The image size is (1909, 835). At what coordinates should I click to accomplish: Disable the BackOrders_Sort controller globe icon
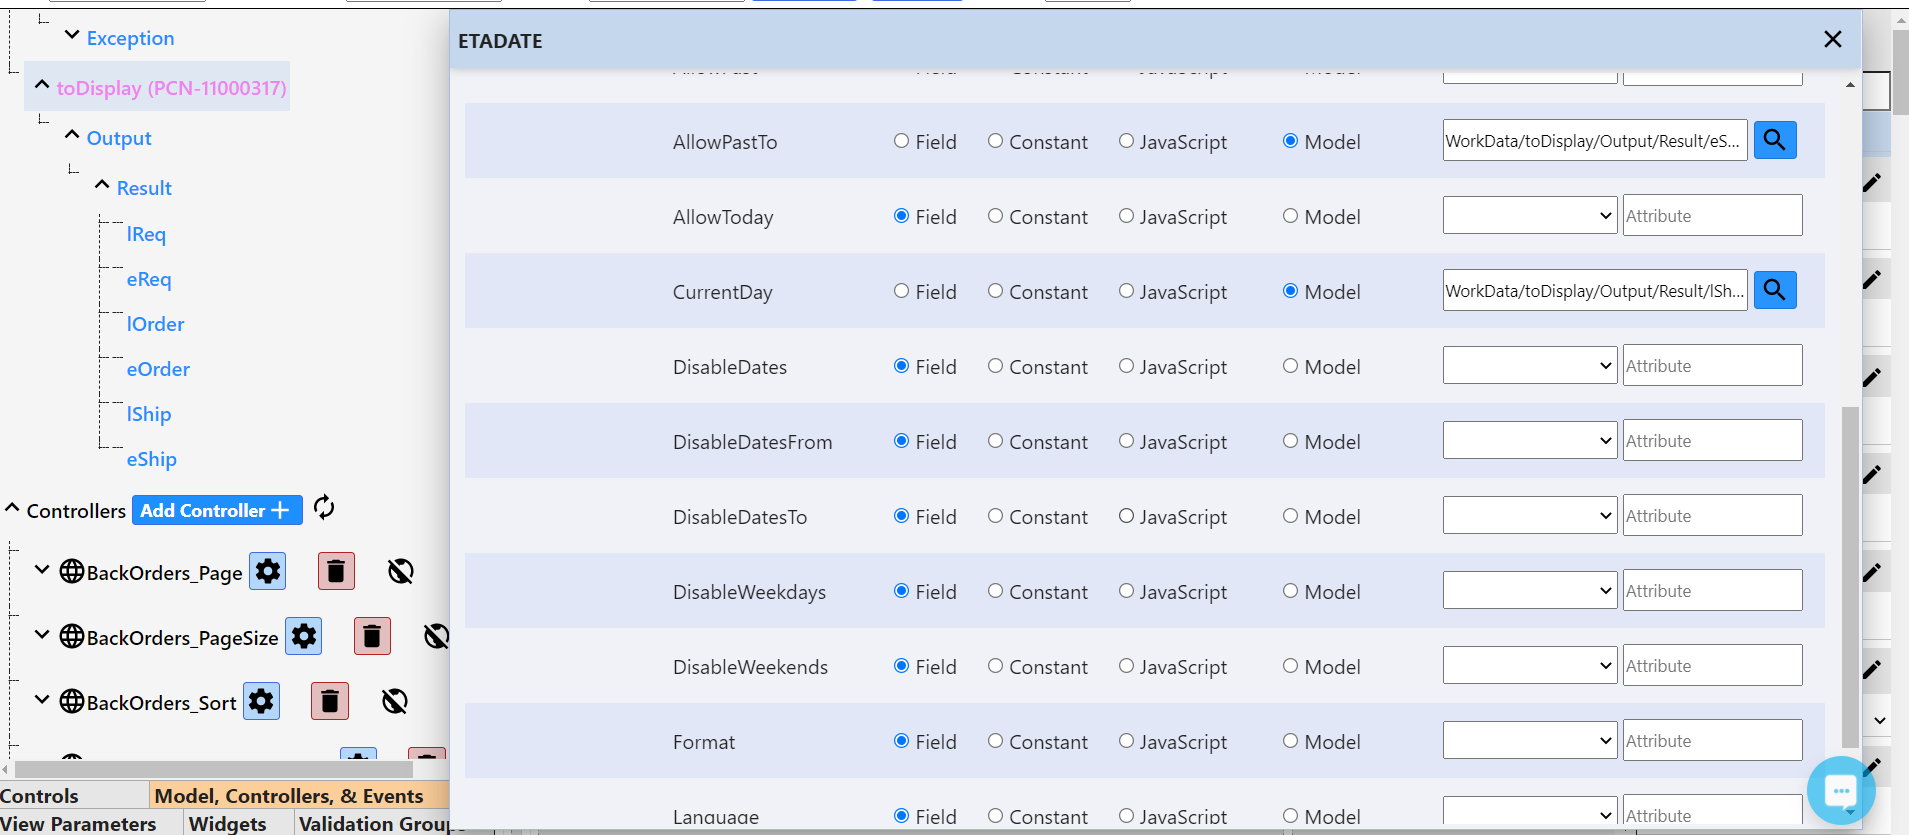pos(394,701)
